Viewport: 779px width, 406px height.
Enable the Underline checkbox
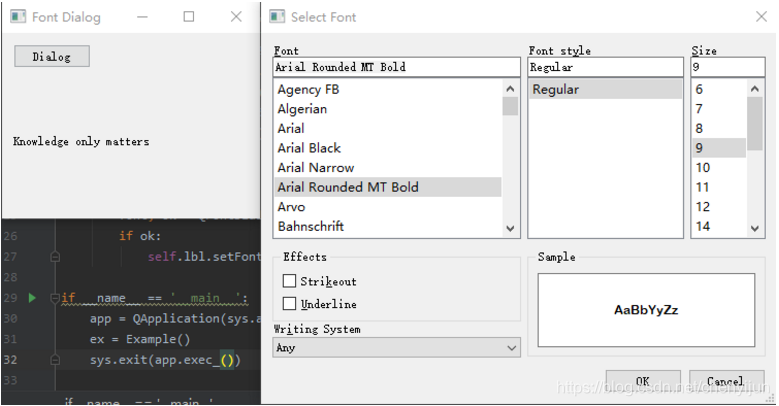(x=289, y=304)
